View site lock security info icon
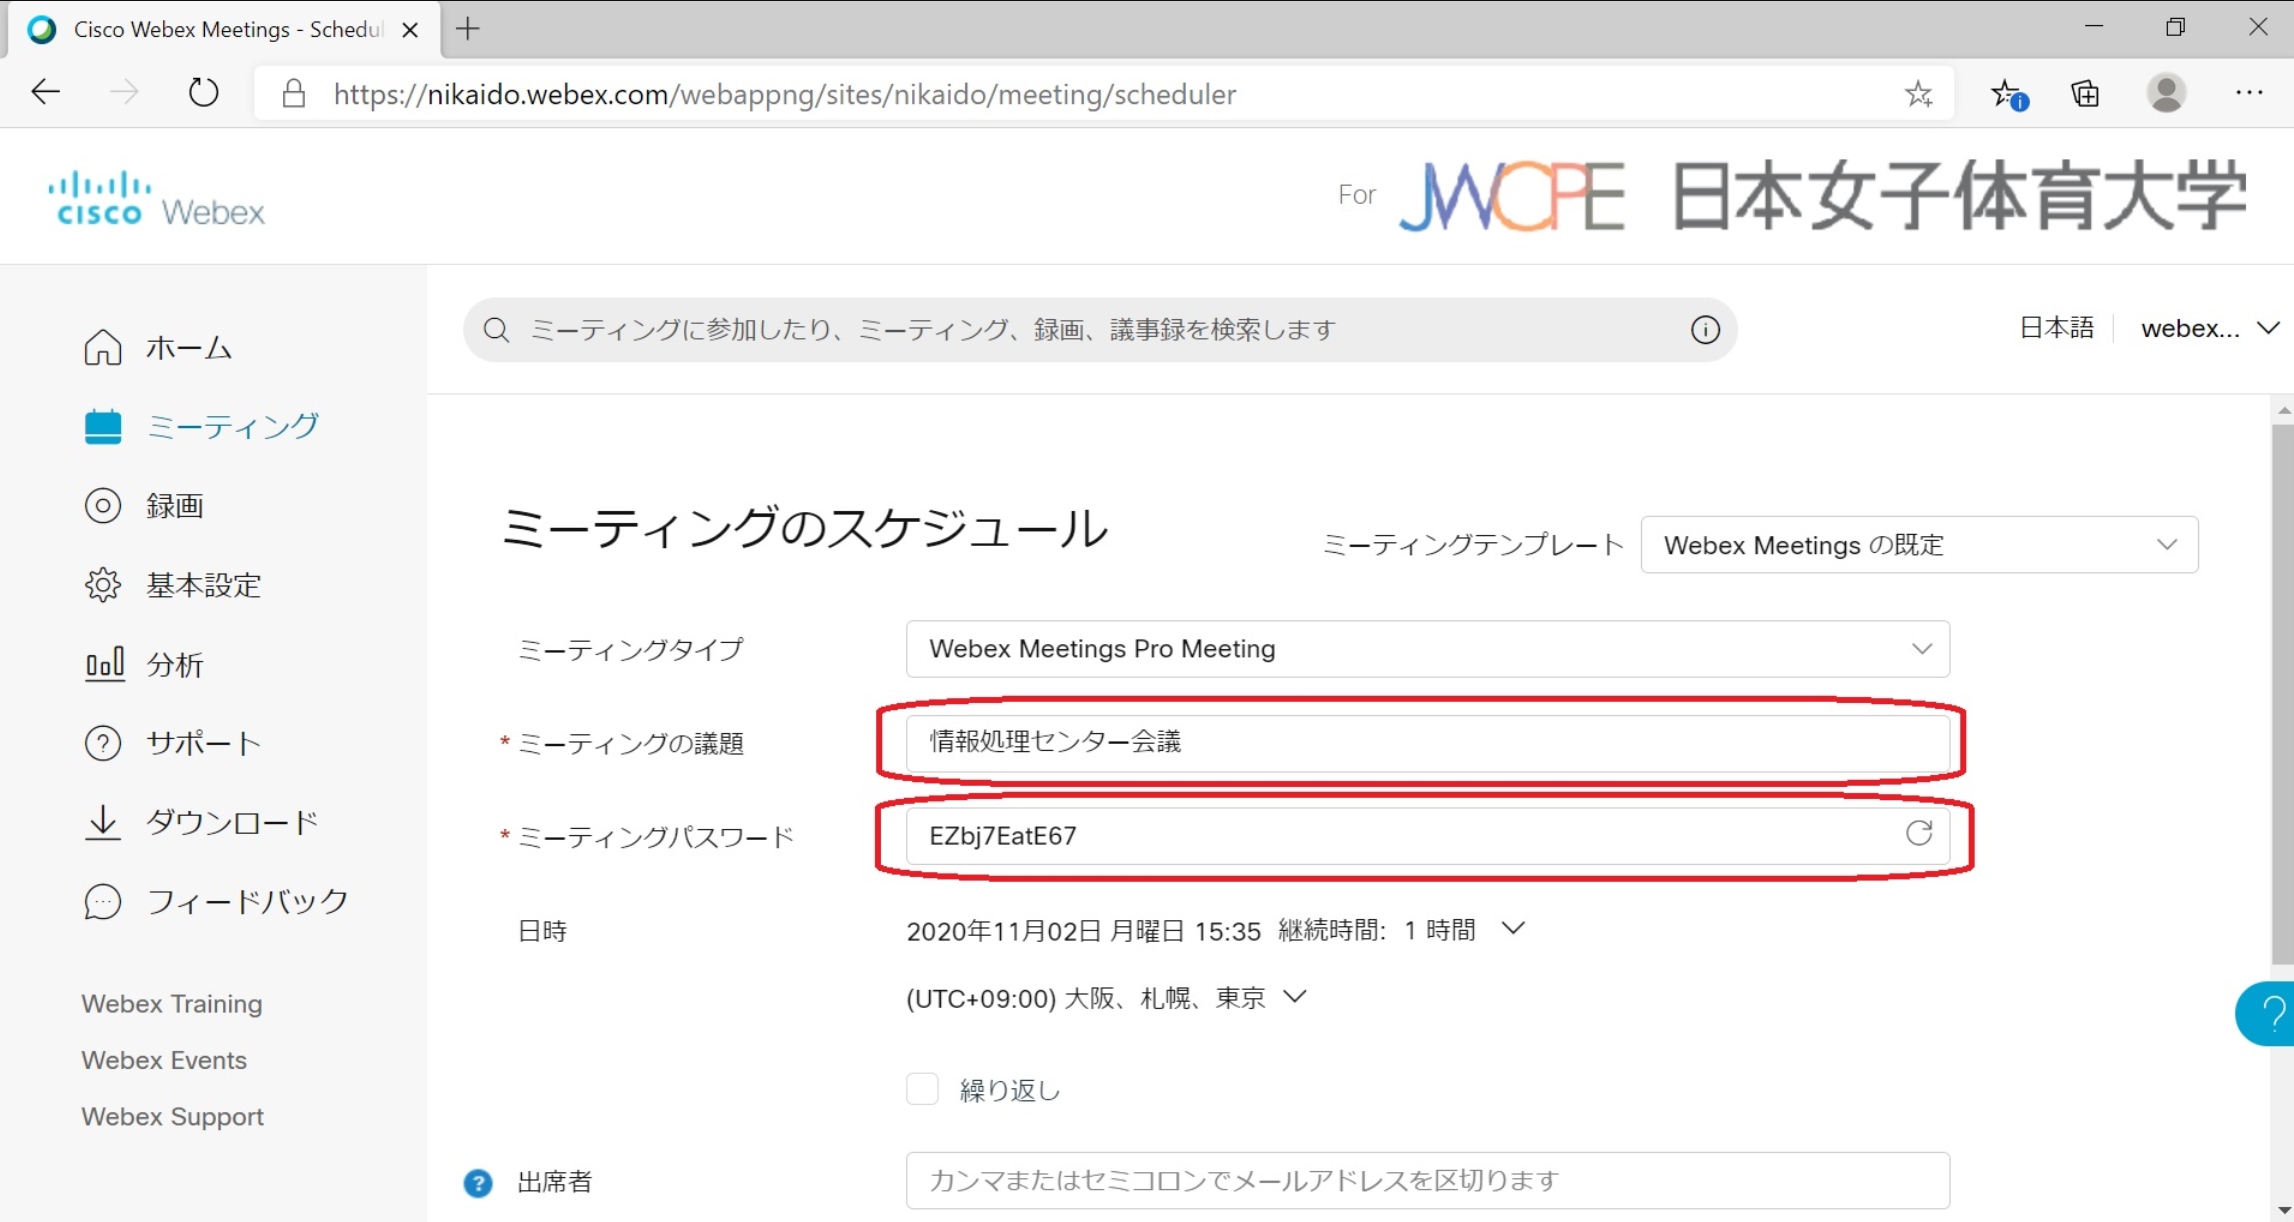Image resolution: width=2294 pixels, height=1222 pixels. [293, 94]
